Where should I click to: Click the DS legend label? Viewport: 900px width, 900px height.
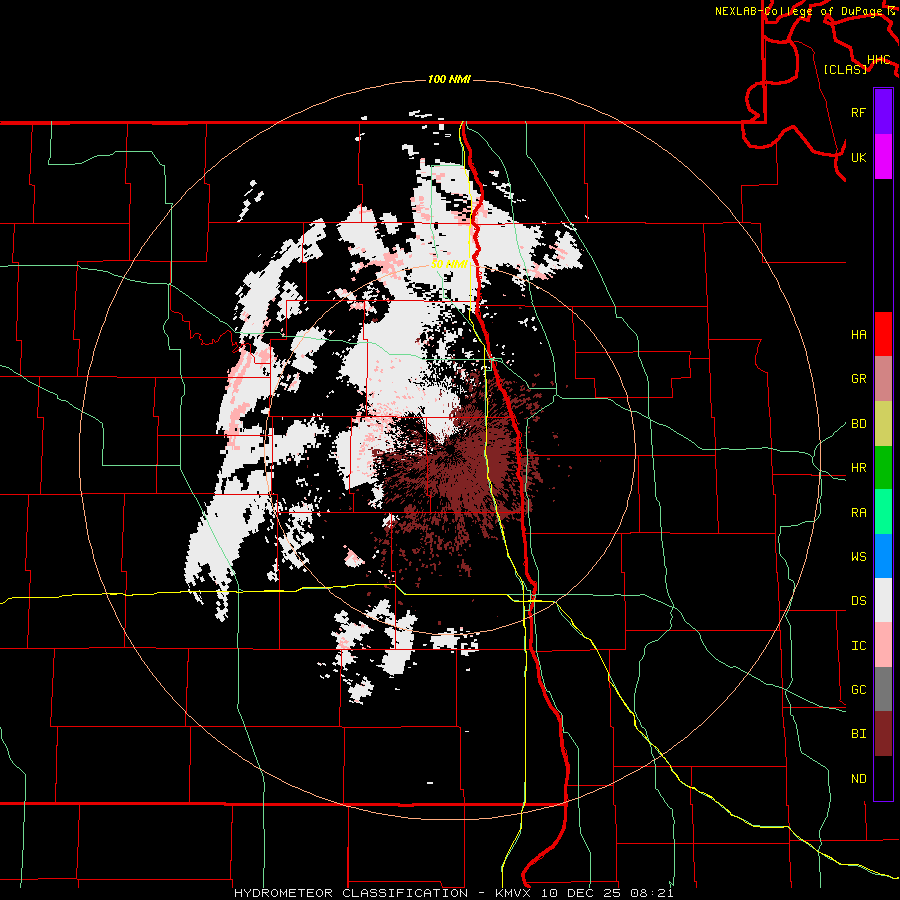[x=858, y=600]
